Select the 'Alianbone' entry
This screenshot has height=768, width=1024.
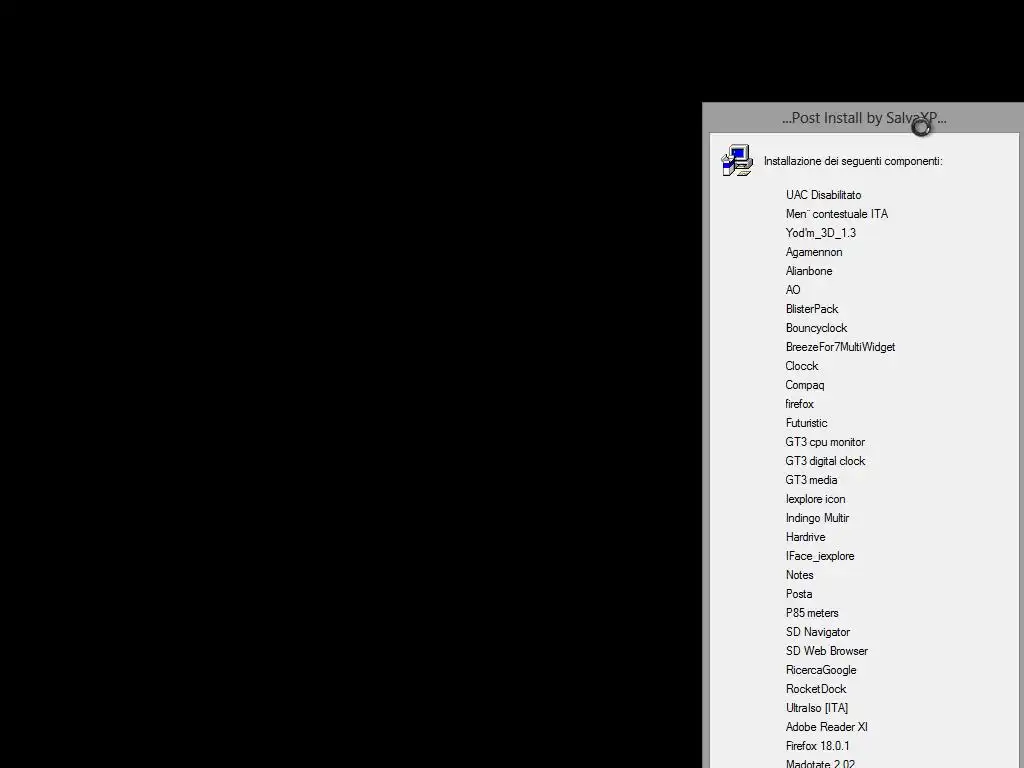point(809,271)
